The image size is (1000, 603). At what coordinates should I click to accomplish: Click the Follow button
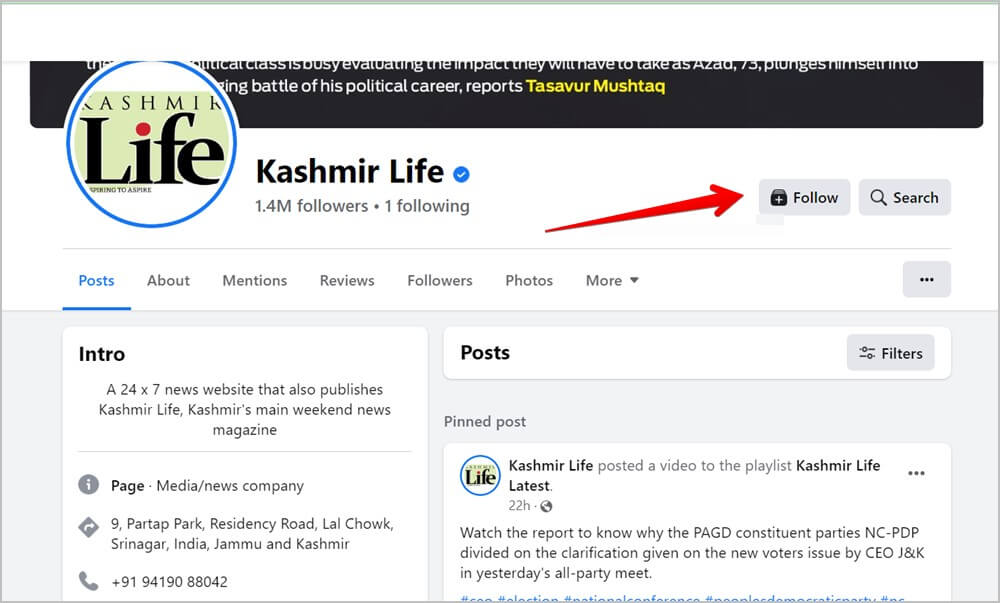804,198
